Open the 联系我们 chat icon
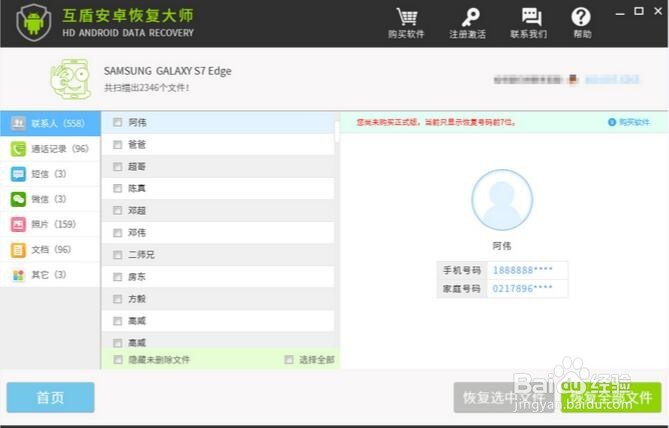This screenshot has width=669, height=428. tap(531, 17)
